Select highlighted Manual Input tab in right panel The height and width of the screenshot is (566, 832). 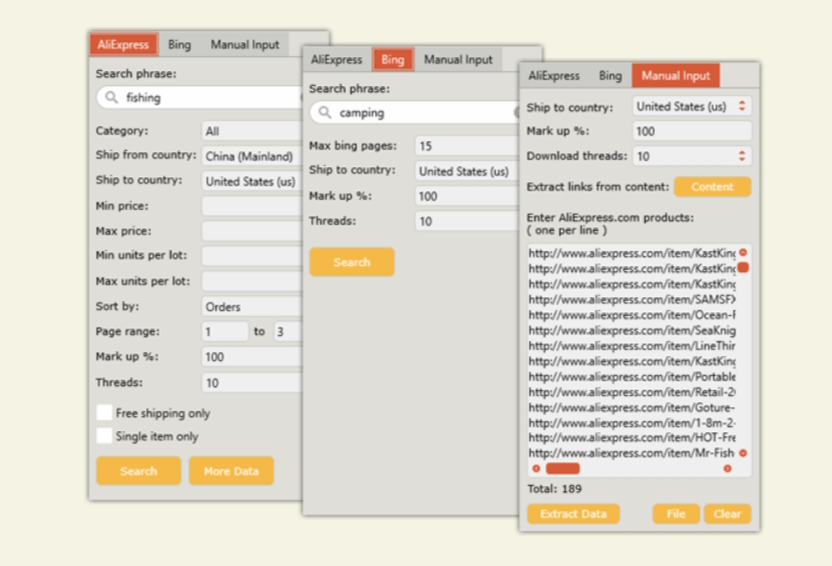point(675,75)
